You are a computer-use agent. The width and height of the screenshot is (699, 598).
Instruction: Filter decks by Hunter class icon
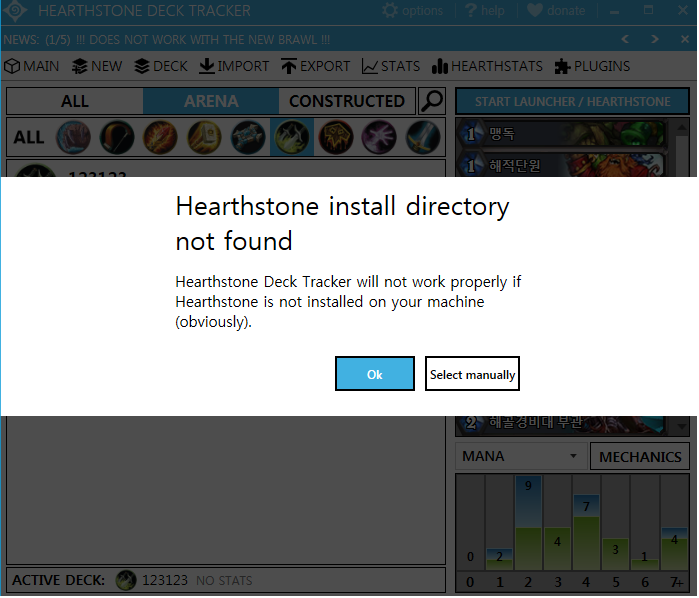point(117,137)
